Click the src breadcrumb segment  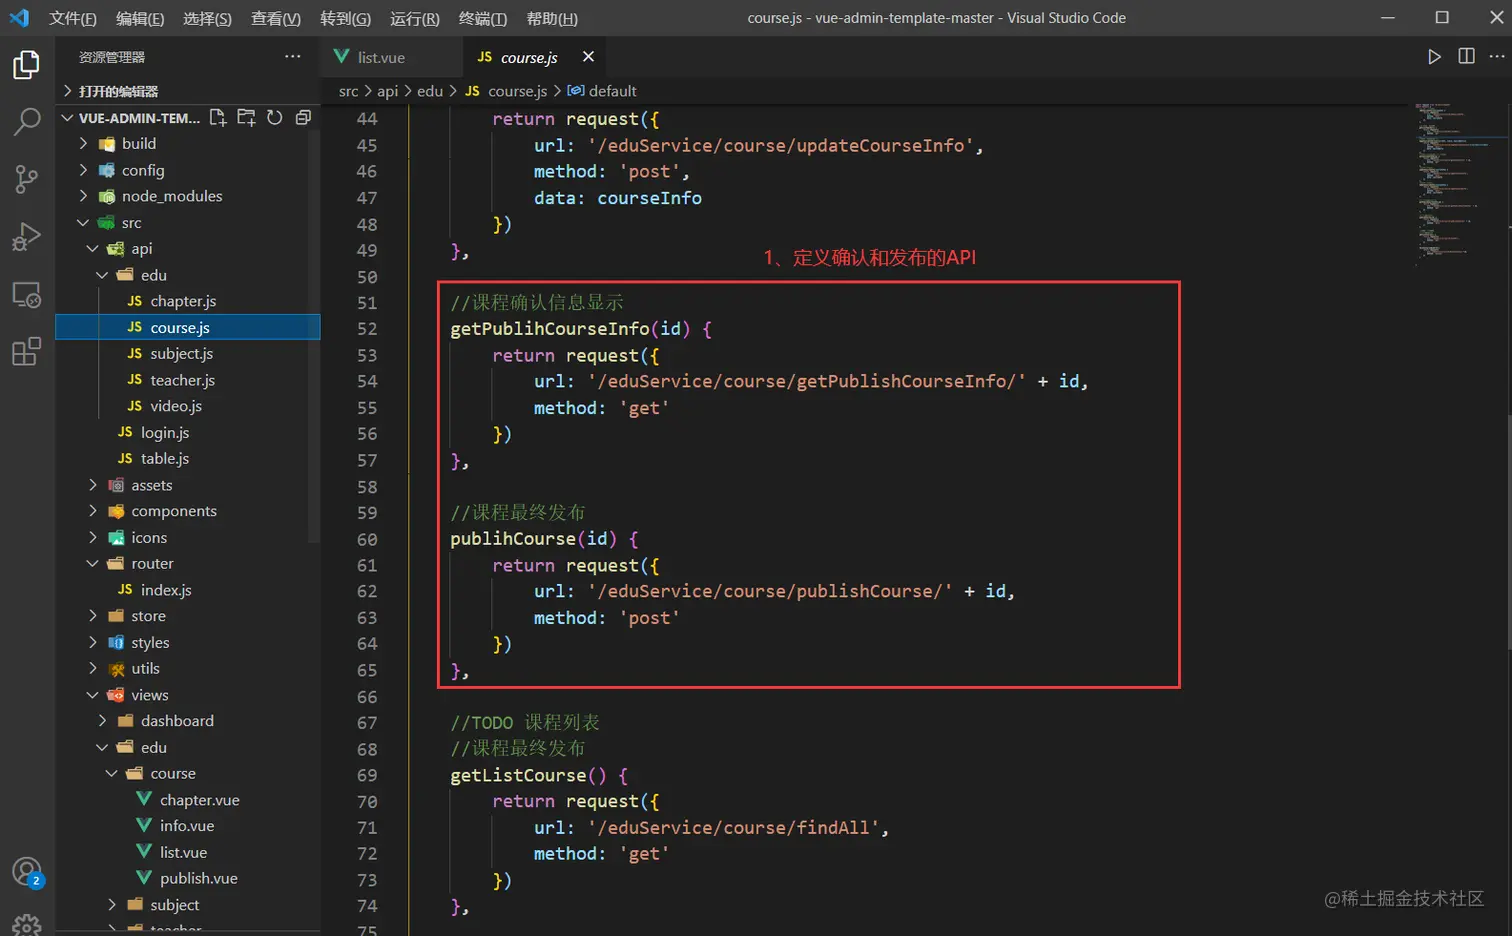[348, 91]
